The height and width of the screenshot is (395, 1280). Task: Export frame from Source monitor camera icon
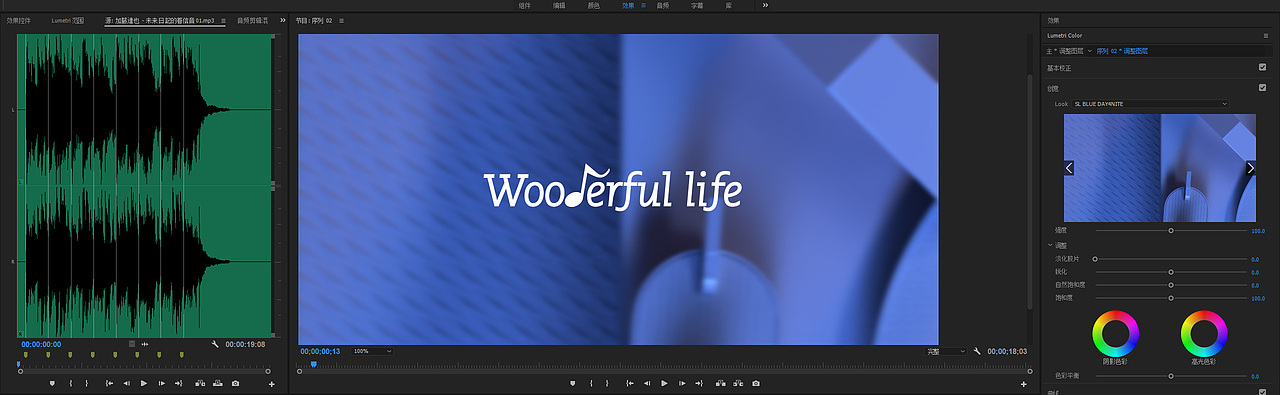pyautogui.click(x=235, y=383)
